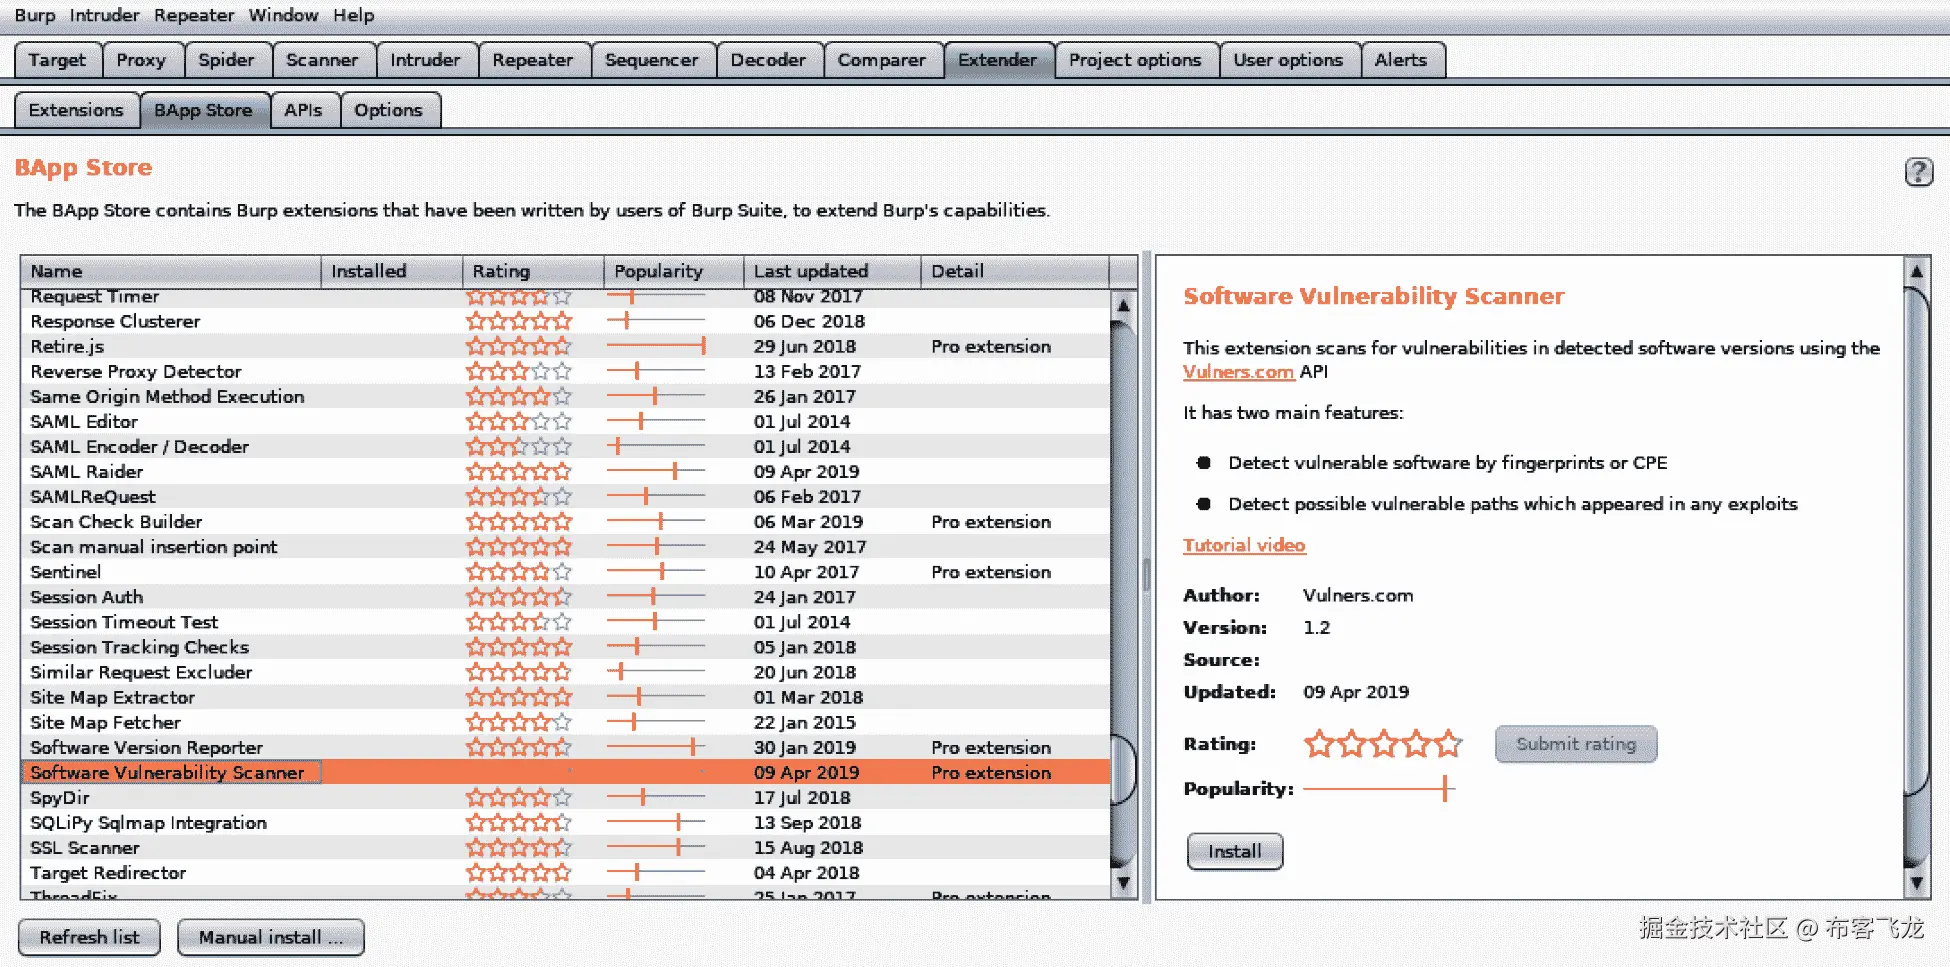Image resolution: width=1950 pixels, height=967 pixels.
Task: Open the Tutorial video link
Action: click(1244, 545)
